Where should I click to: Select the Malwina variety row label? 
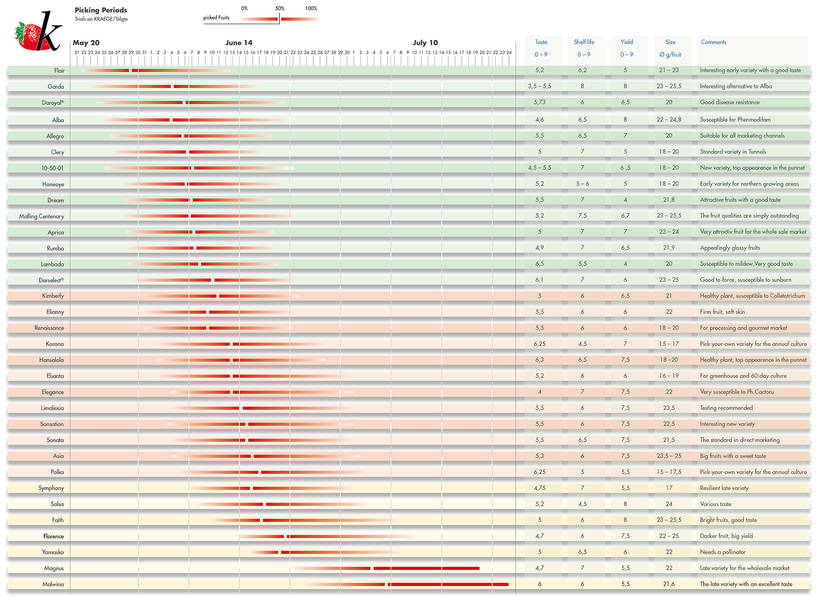(54, 584)
